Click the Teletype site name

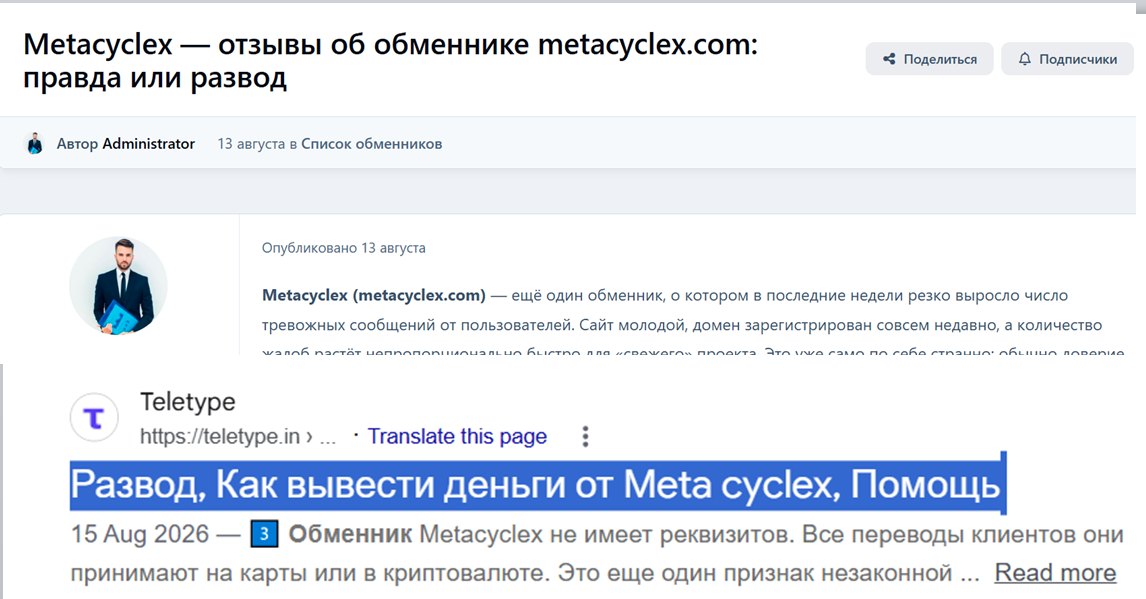pyautogui.click(x=188, y=402)
